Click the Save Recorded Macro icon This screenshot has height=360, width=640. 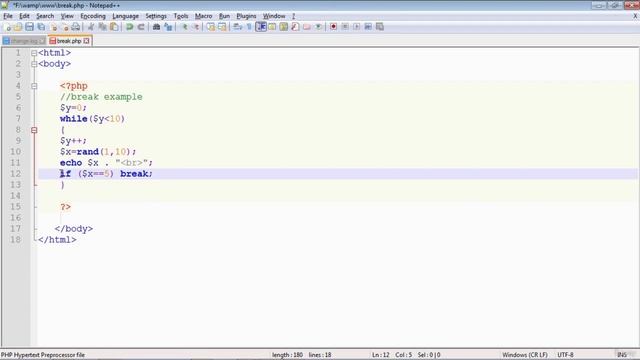coord(380,27)
